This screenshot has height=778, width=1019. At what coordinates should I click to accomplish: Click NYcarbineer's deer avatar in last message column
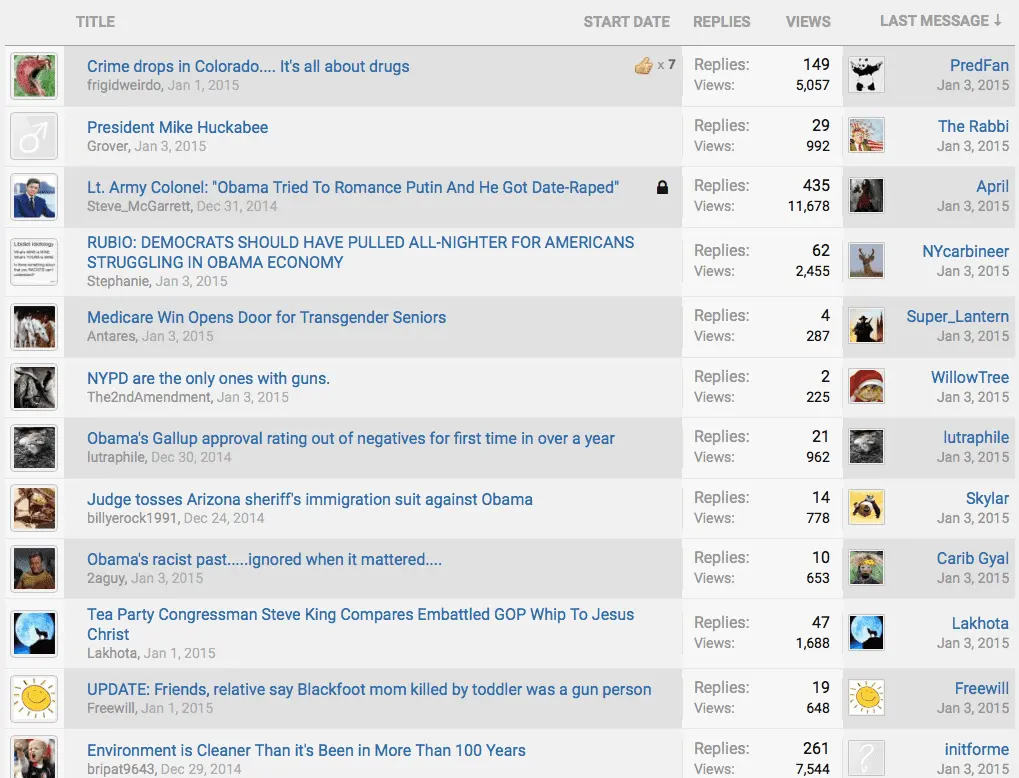[x=866, y=260]
